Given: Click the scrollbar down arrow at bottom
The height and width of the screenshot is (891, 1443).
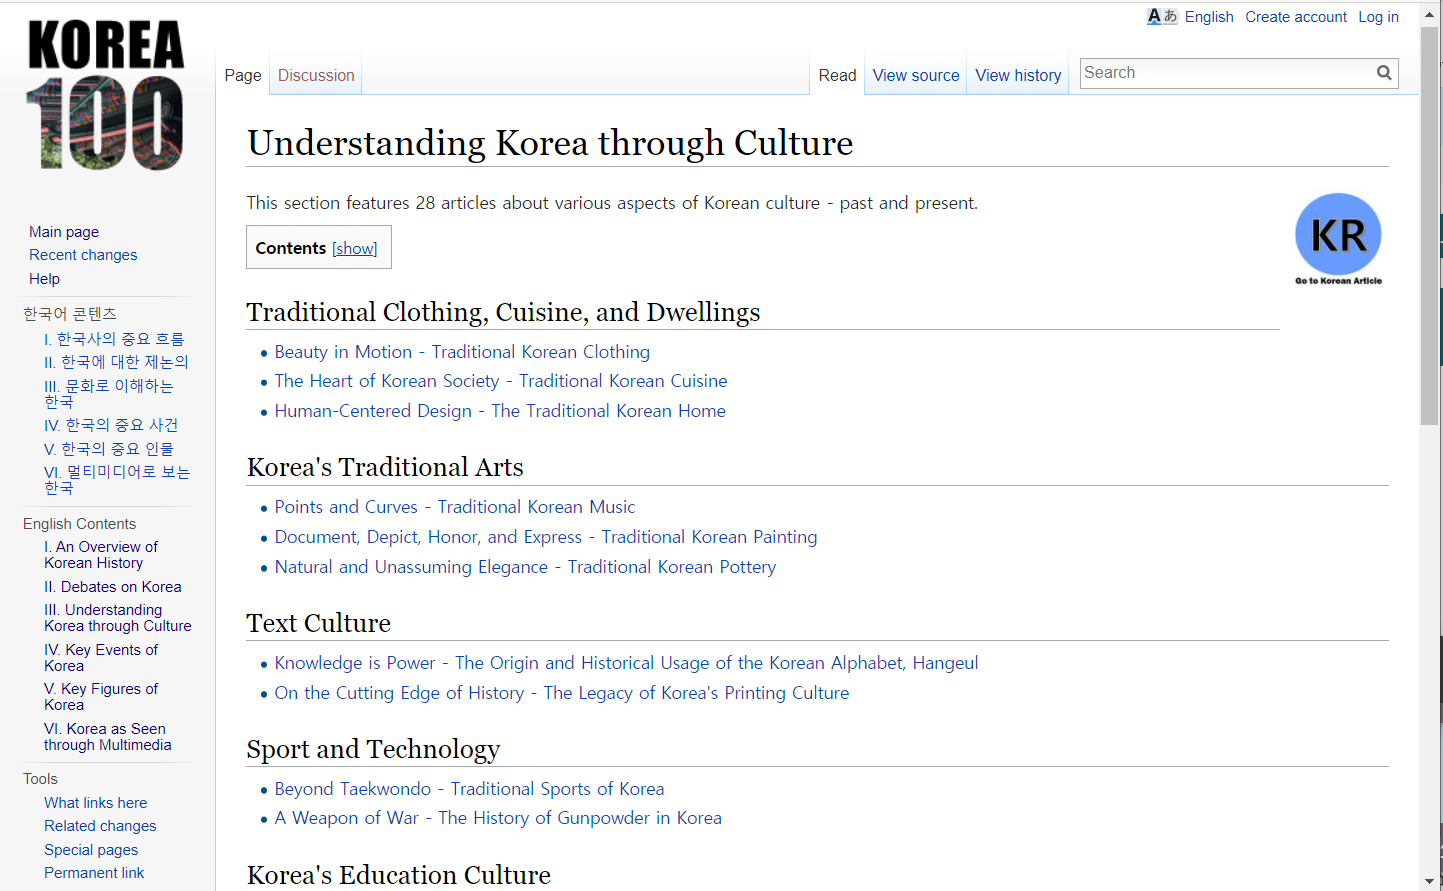Looking at the screenshot, I should tap(1429, 882).
